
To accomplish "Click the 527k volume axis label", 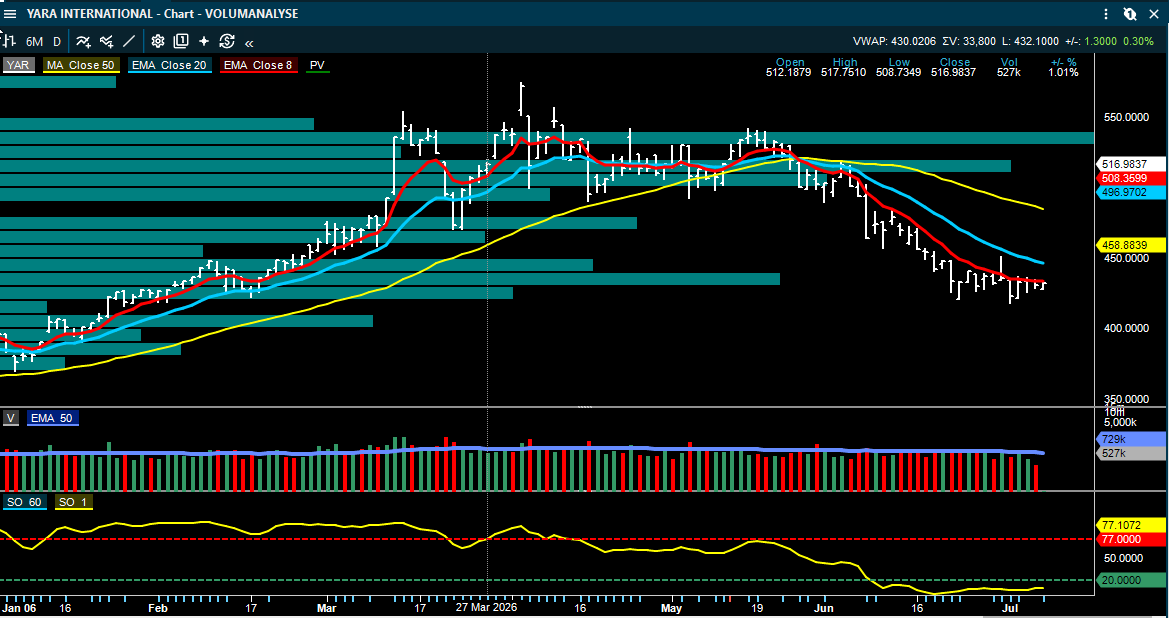I will pyautogui.click(x=1130, y=453).
